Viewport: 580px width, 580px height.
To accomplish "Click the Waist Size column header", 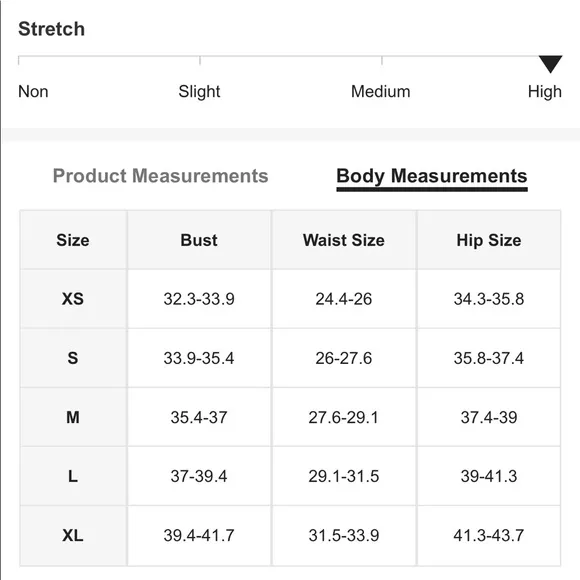I will 344,240.
